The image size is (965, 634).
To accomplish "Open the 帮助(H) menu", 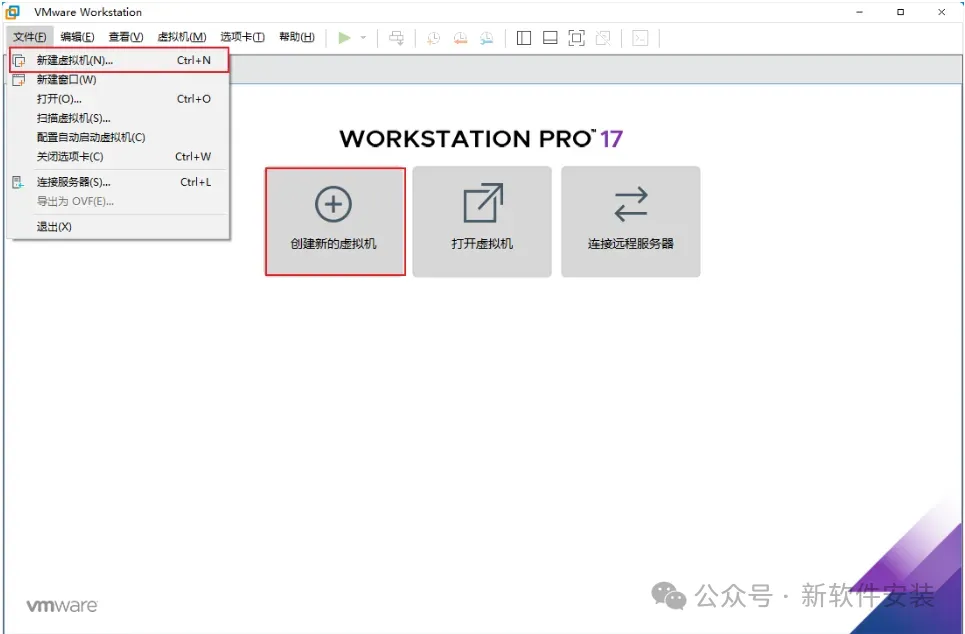I will [297, 37].
